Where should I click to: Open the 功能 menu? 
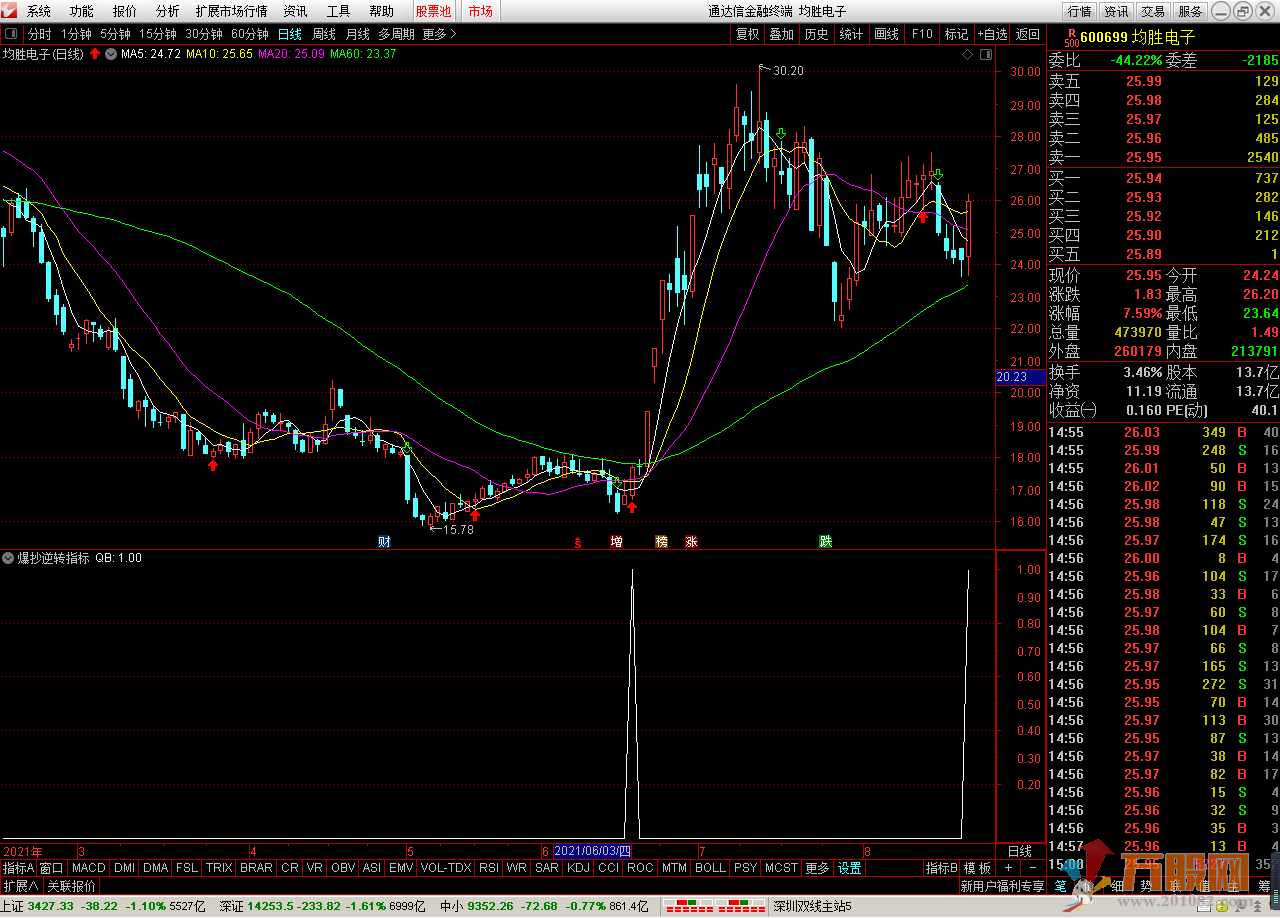[x=82, y=12]
